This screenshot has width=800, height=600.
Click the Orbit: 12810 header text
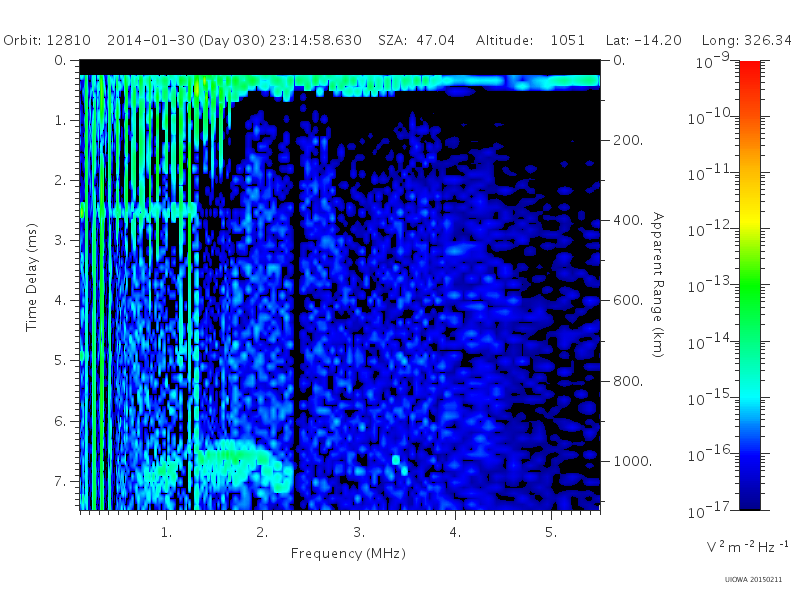coord(47,40)
